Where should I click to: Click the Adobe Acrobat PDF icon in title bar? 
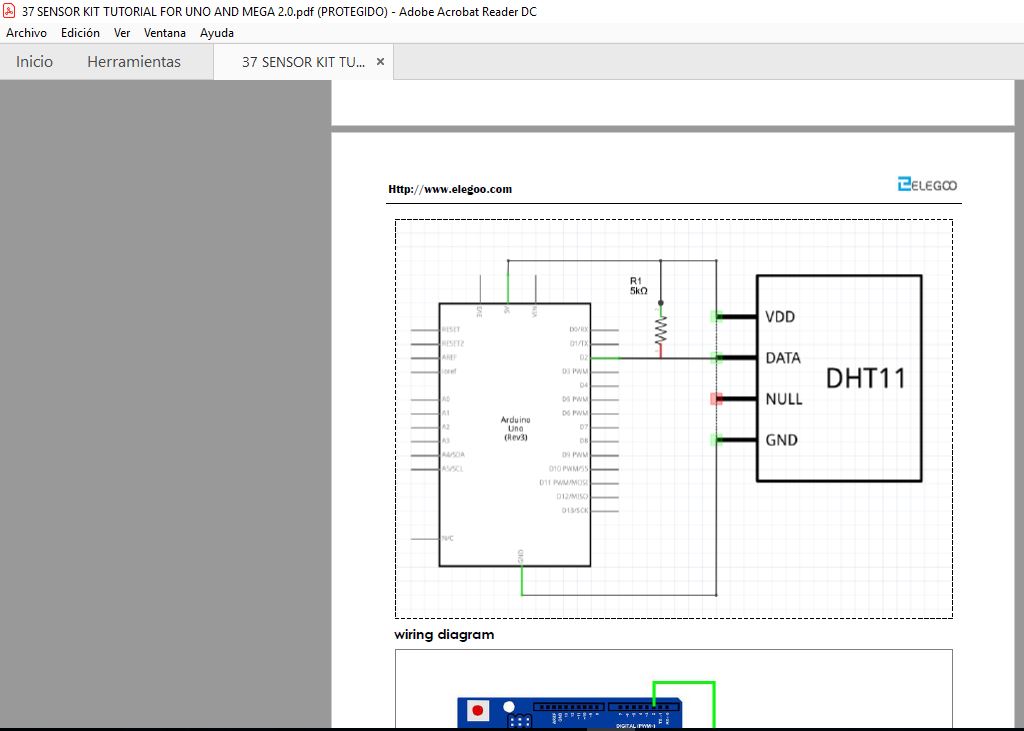click(9, 11)
